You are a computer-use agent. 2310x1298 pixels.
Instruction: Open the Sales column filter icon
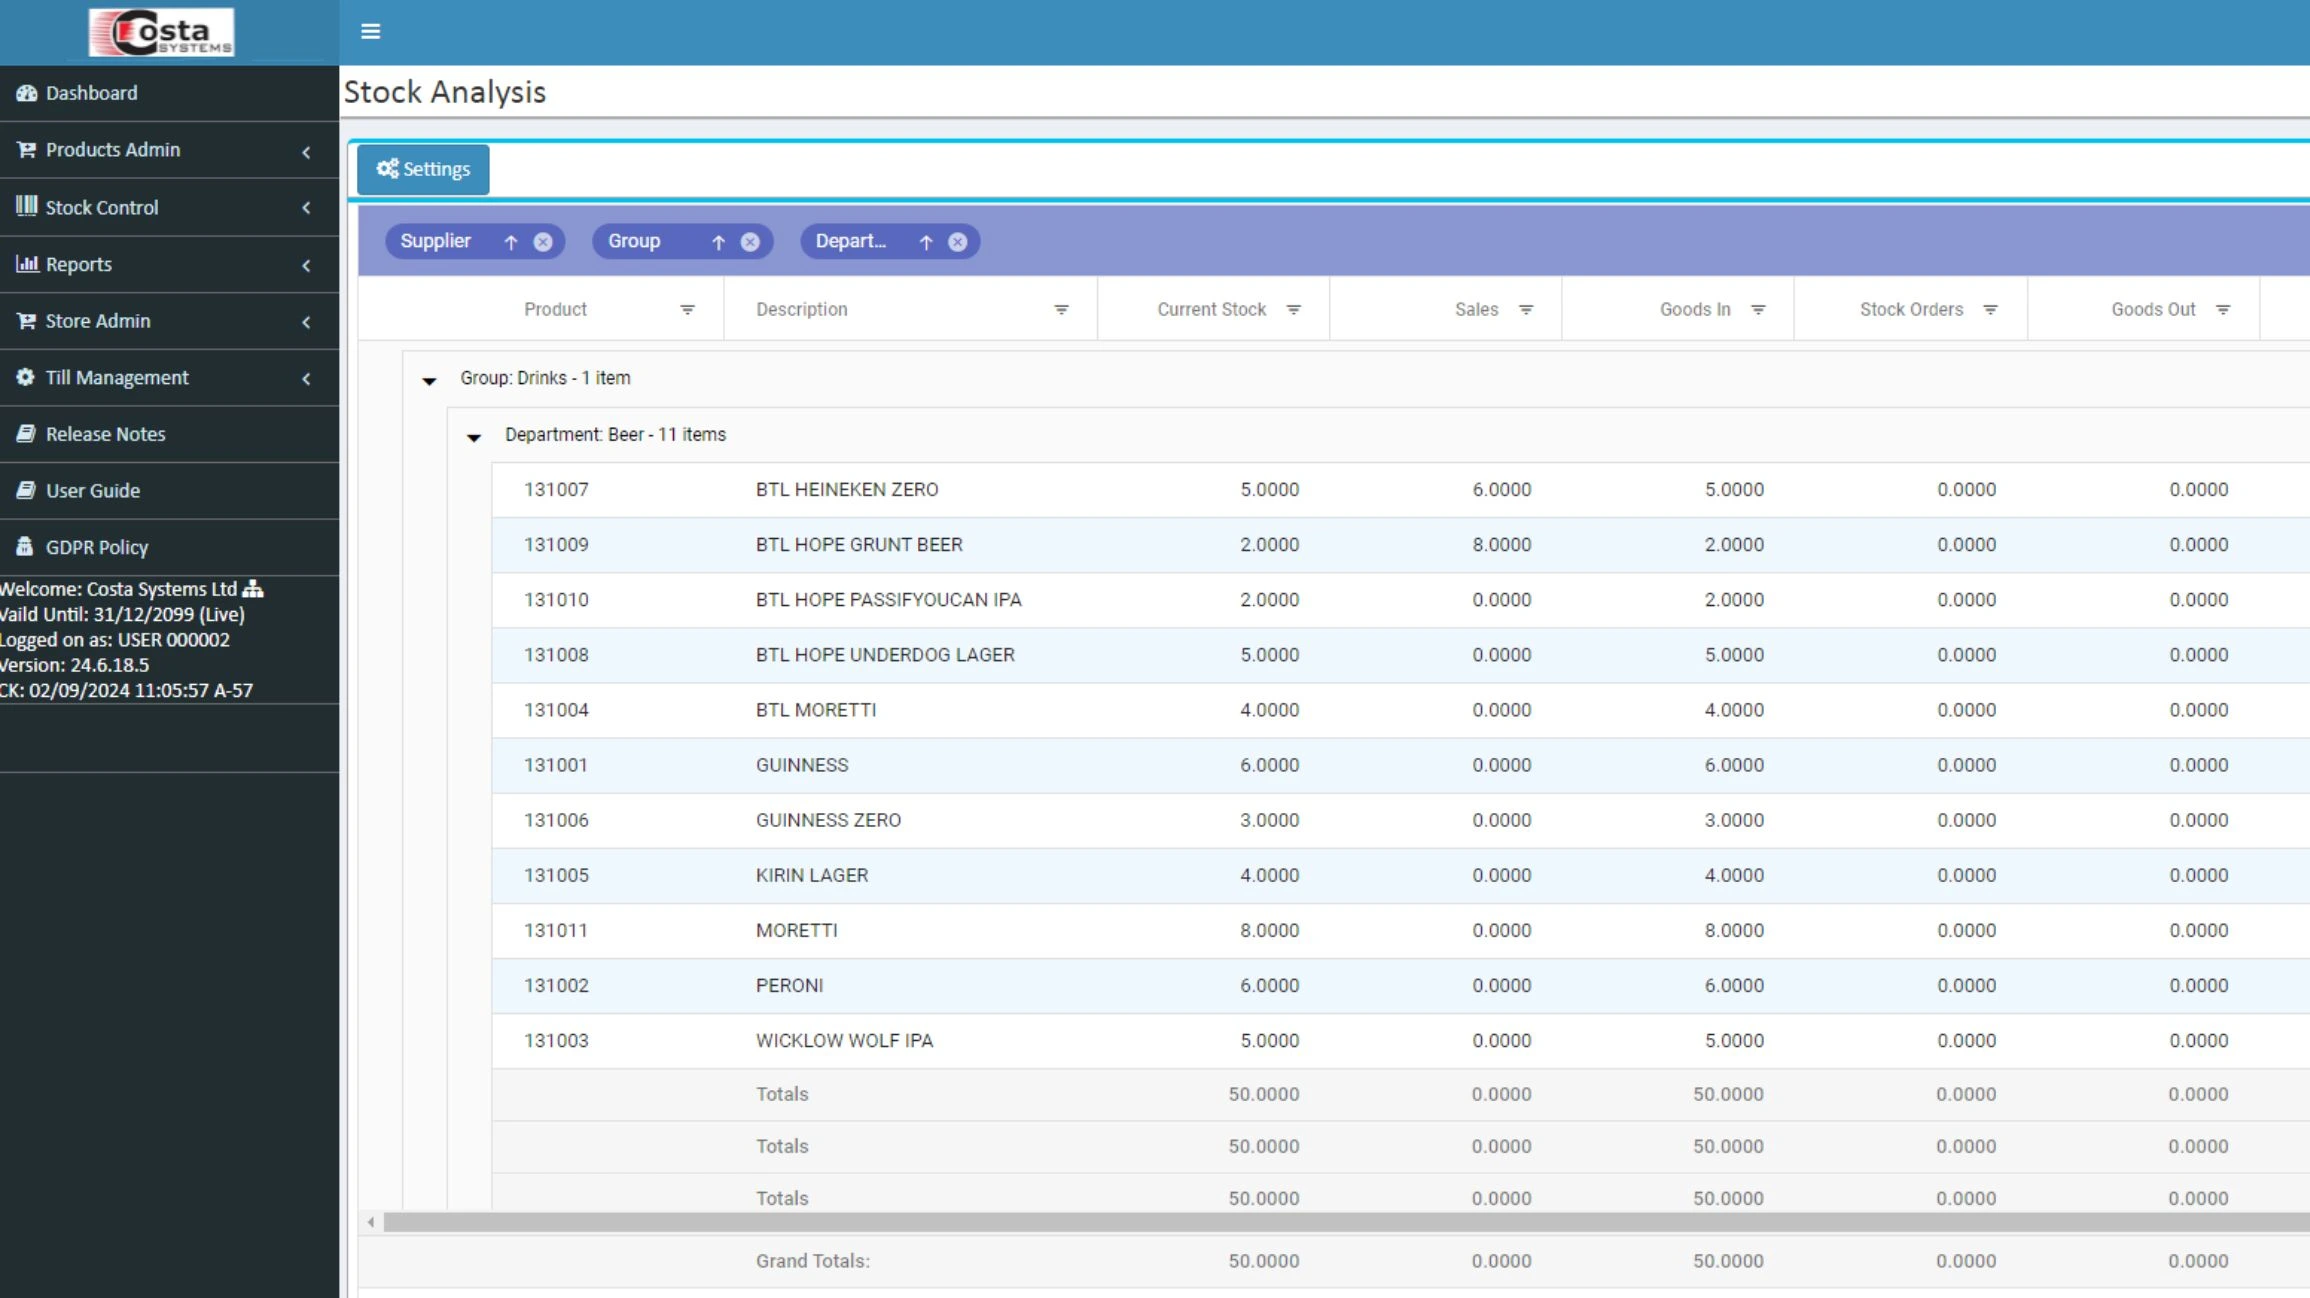1526,310
